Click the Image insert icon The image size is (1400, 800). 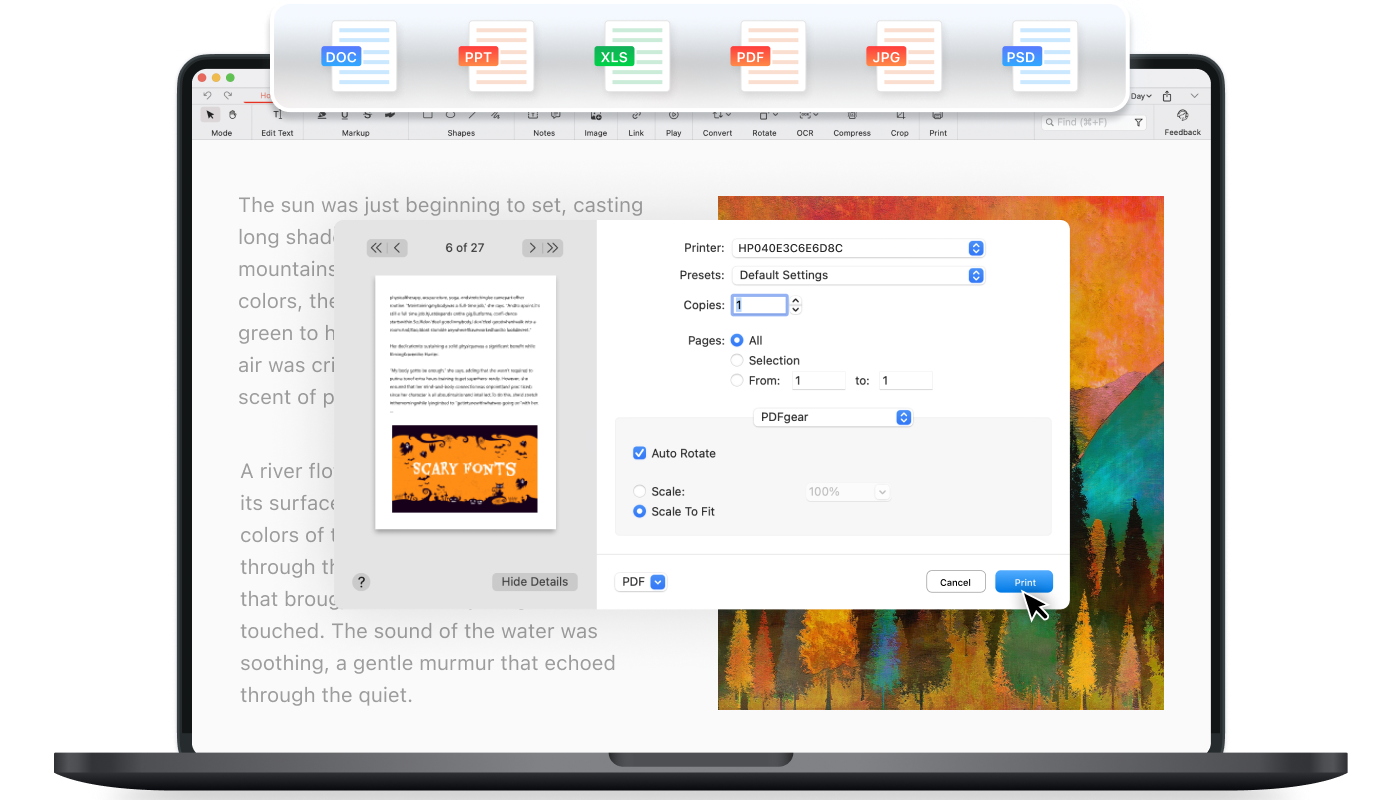(x=596, y=116)
